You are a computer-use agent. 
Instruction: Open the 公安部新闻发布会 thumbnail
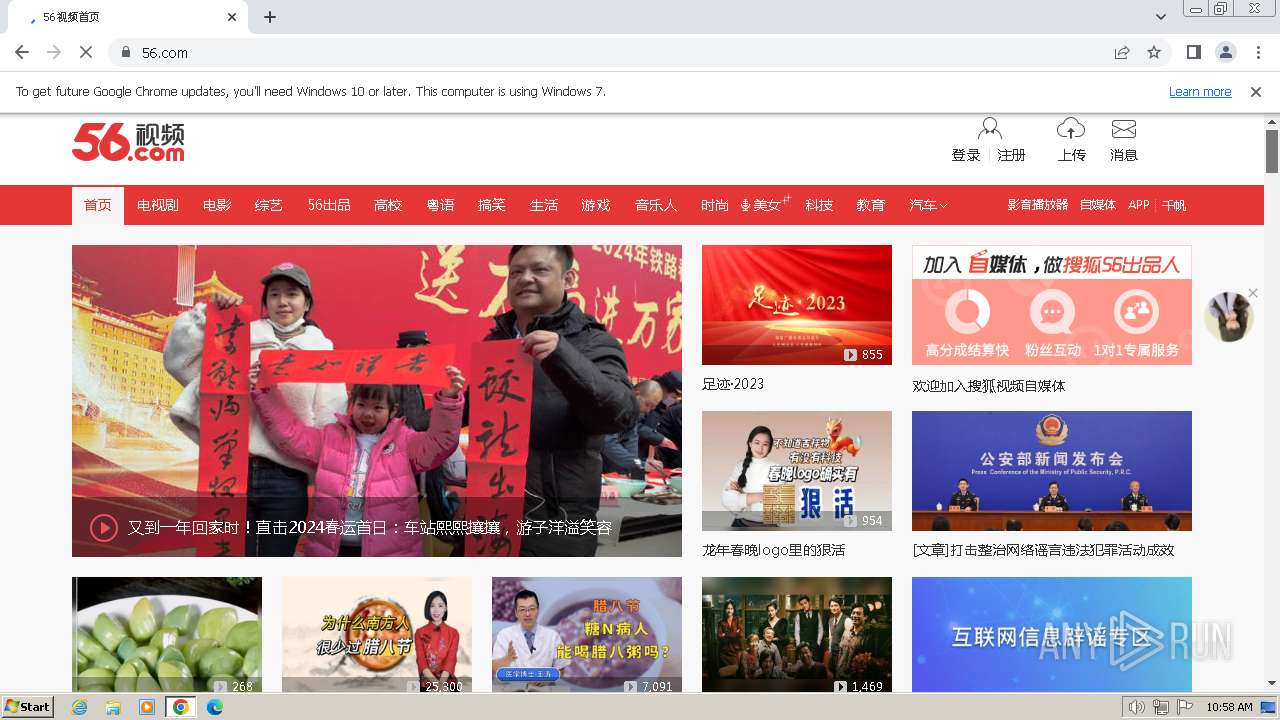coord(1052,471)
